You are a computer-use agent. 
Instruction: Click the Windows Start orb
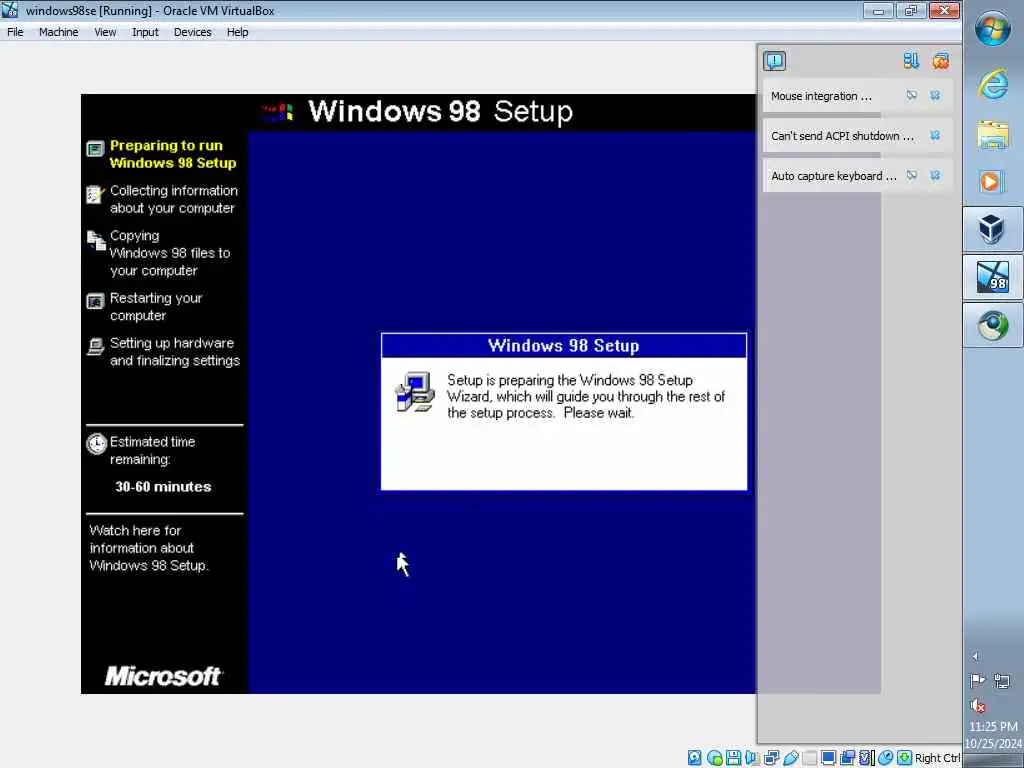(x=993, y=29)
